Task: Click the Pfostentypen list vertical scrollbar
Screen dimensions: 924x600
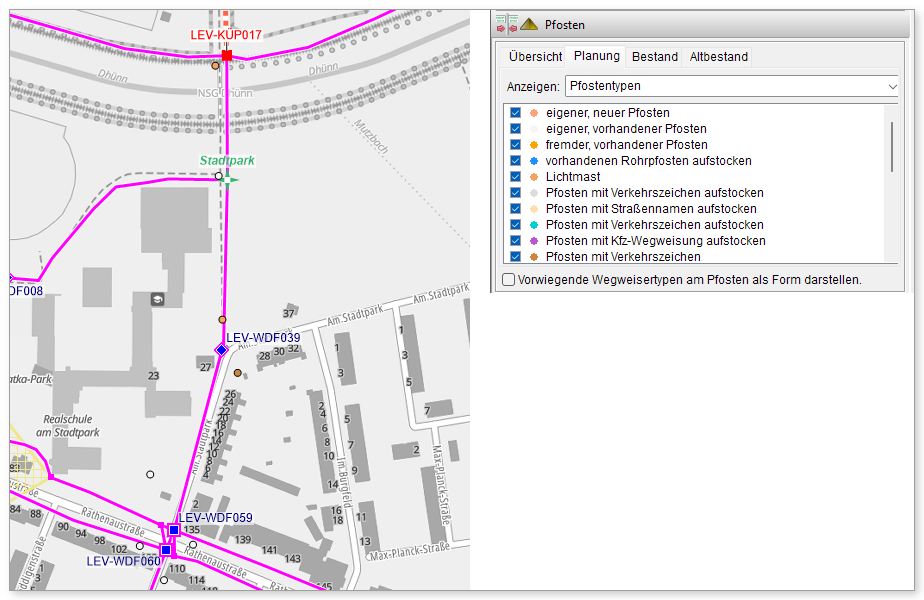Action: [x=892, y=147]
